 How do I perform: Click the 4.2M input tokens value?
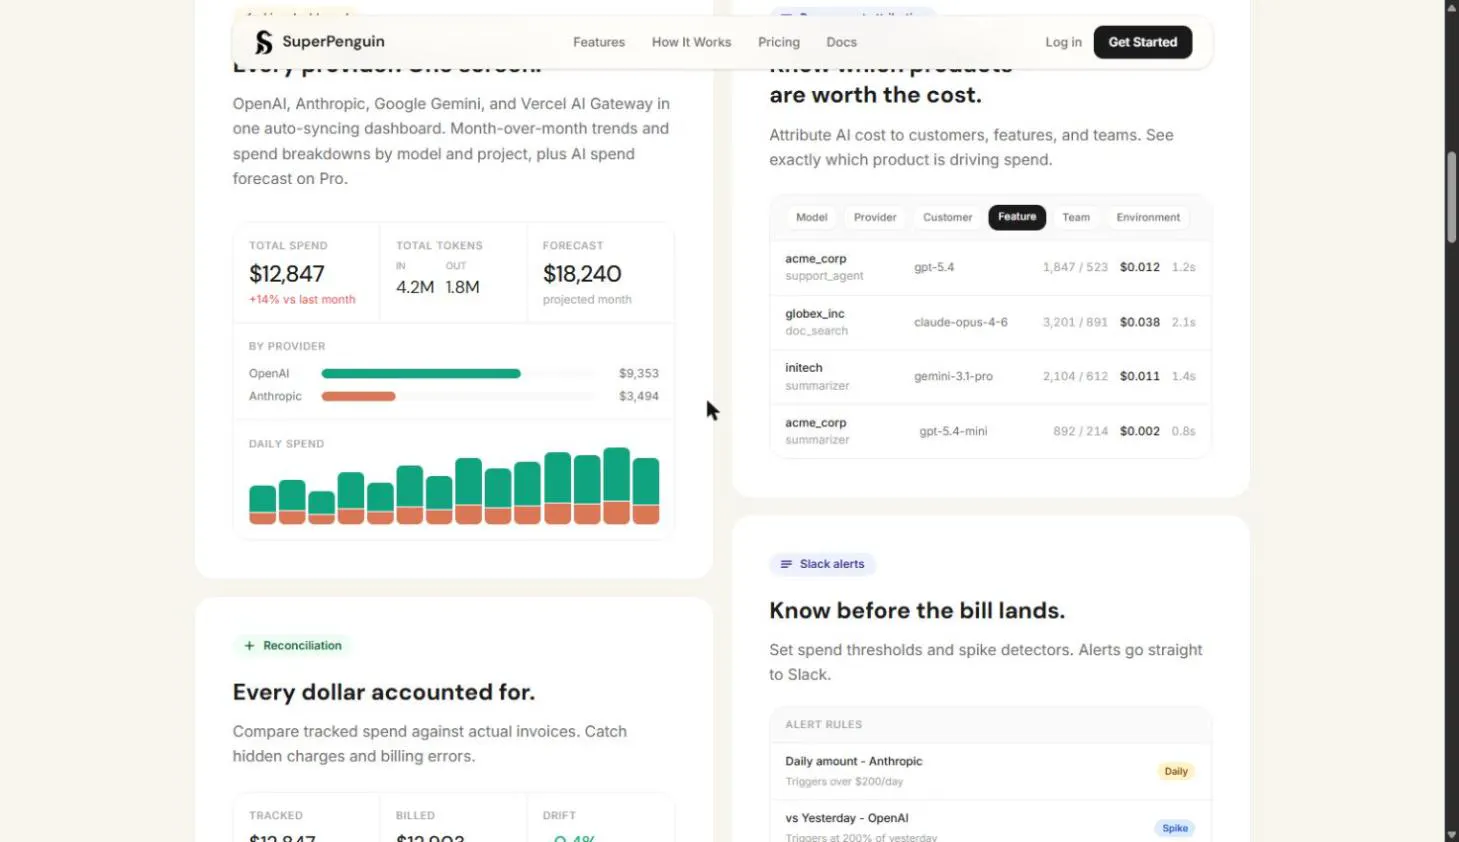[x=415, y=288]
